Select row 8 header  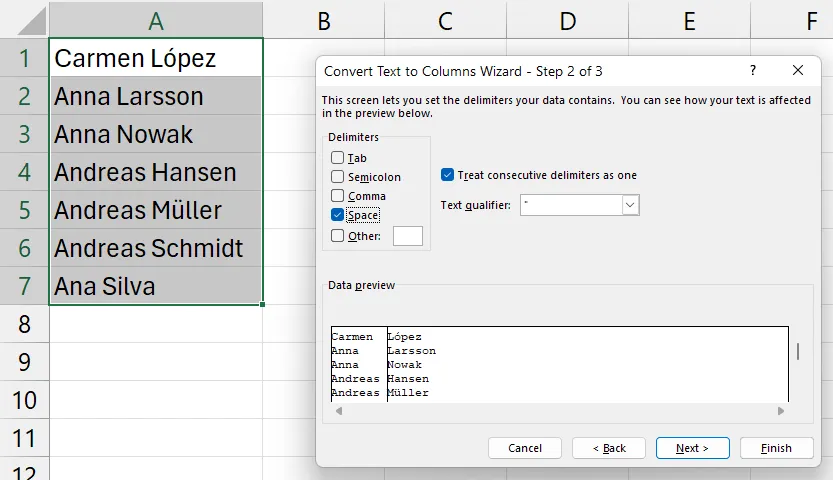click(x=24, y=324)
